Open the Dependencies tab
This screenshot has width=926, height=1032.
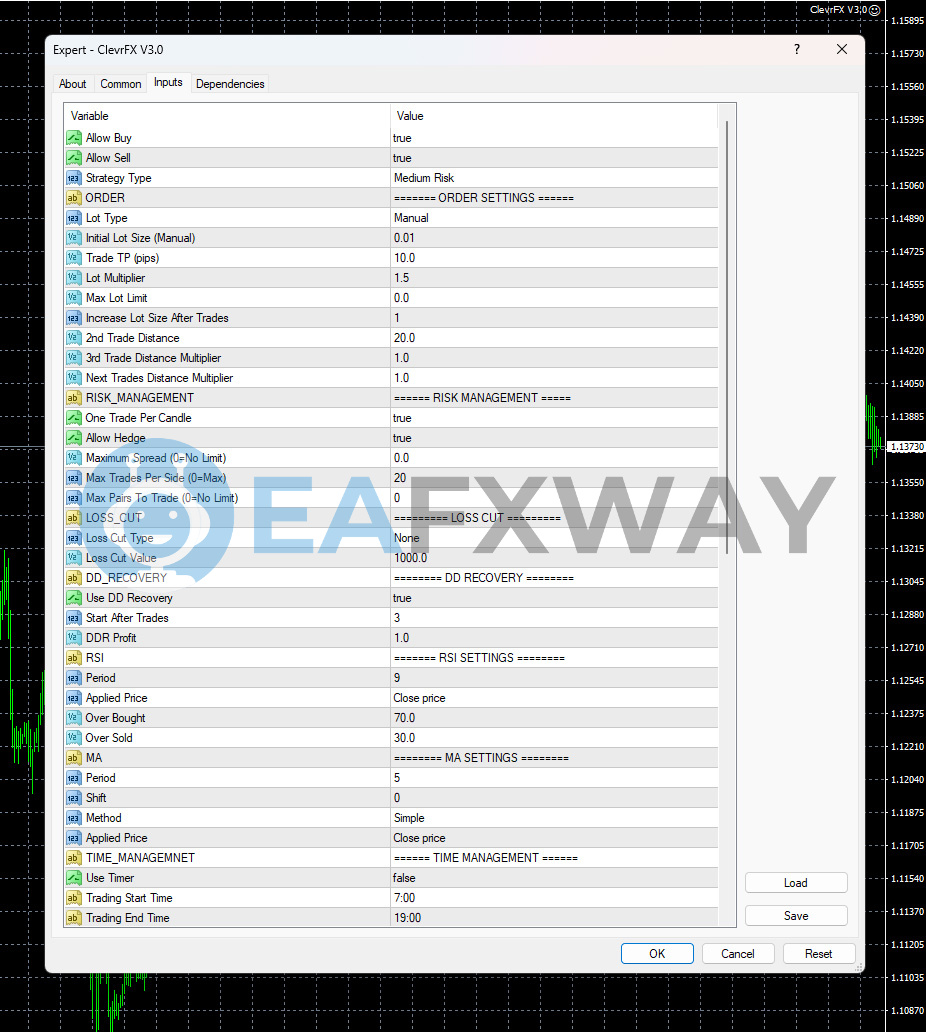click(x=230, y=84)
